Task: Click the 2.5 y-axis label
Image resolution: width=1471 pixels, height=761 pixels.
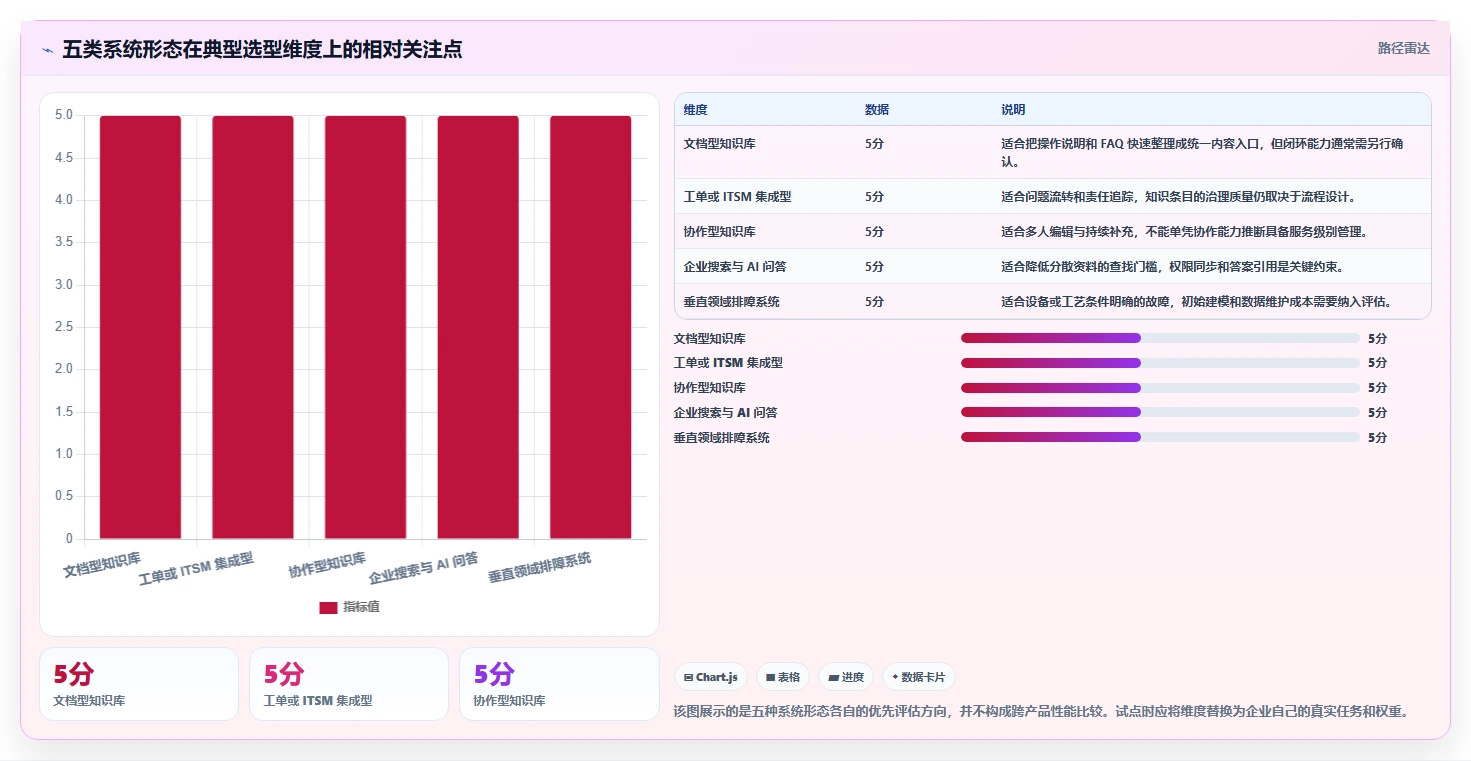Action: [x=64, y=327]
